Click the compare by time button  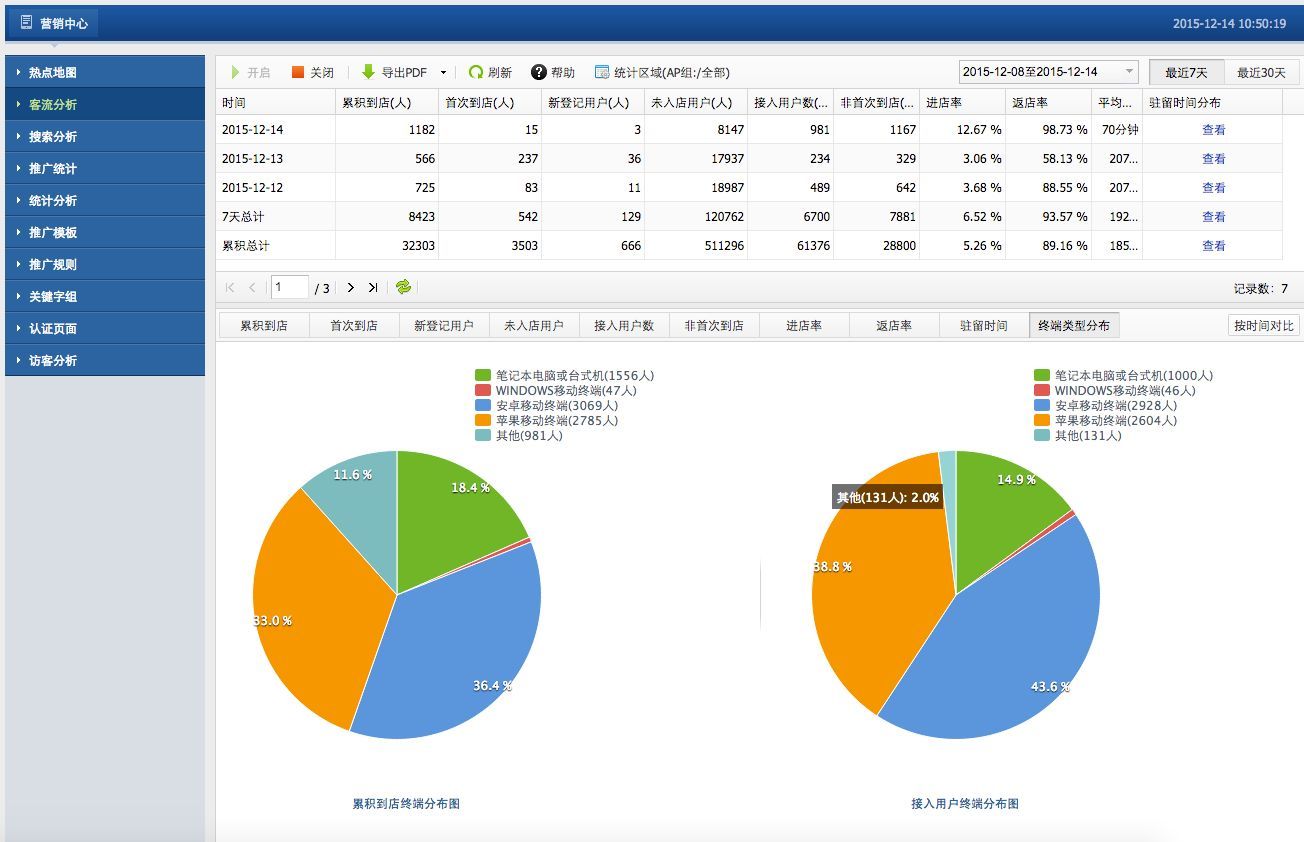pos(1263,326)
